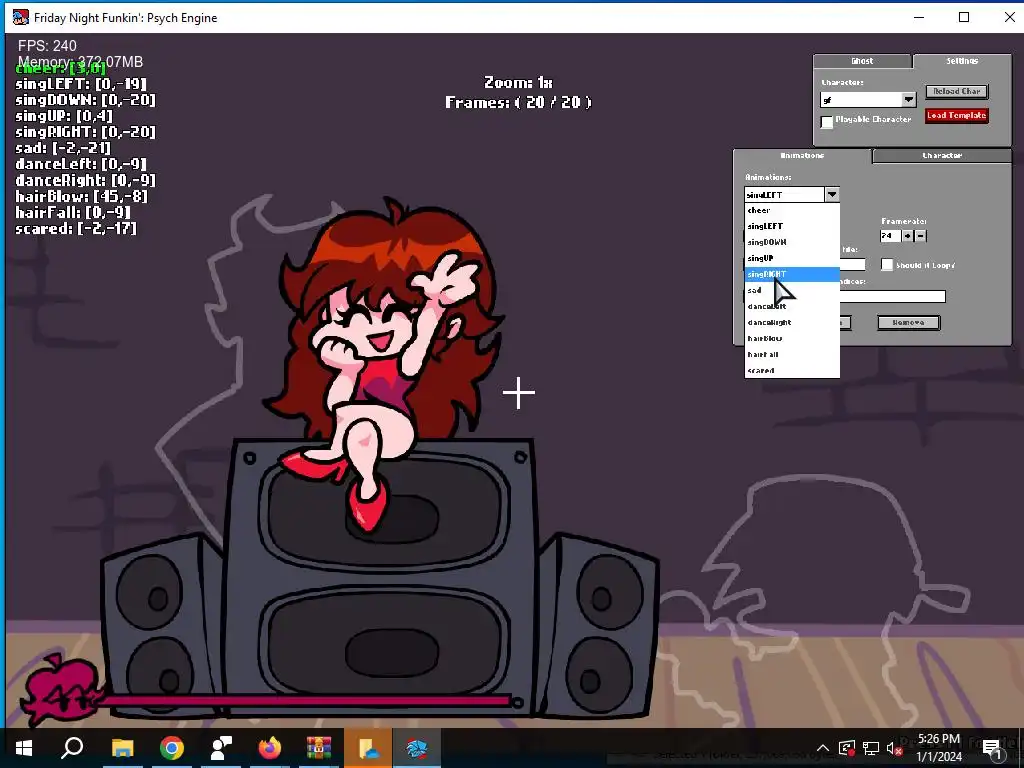
Task: Click the Frames: ( 20 / 20 ) counter
Action: point(518,102)
